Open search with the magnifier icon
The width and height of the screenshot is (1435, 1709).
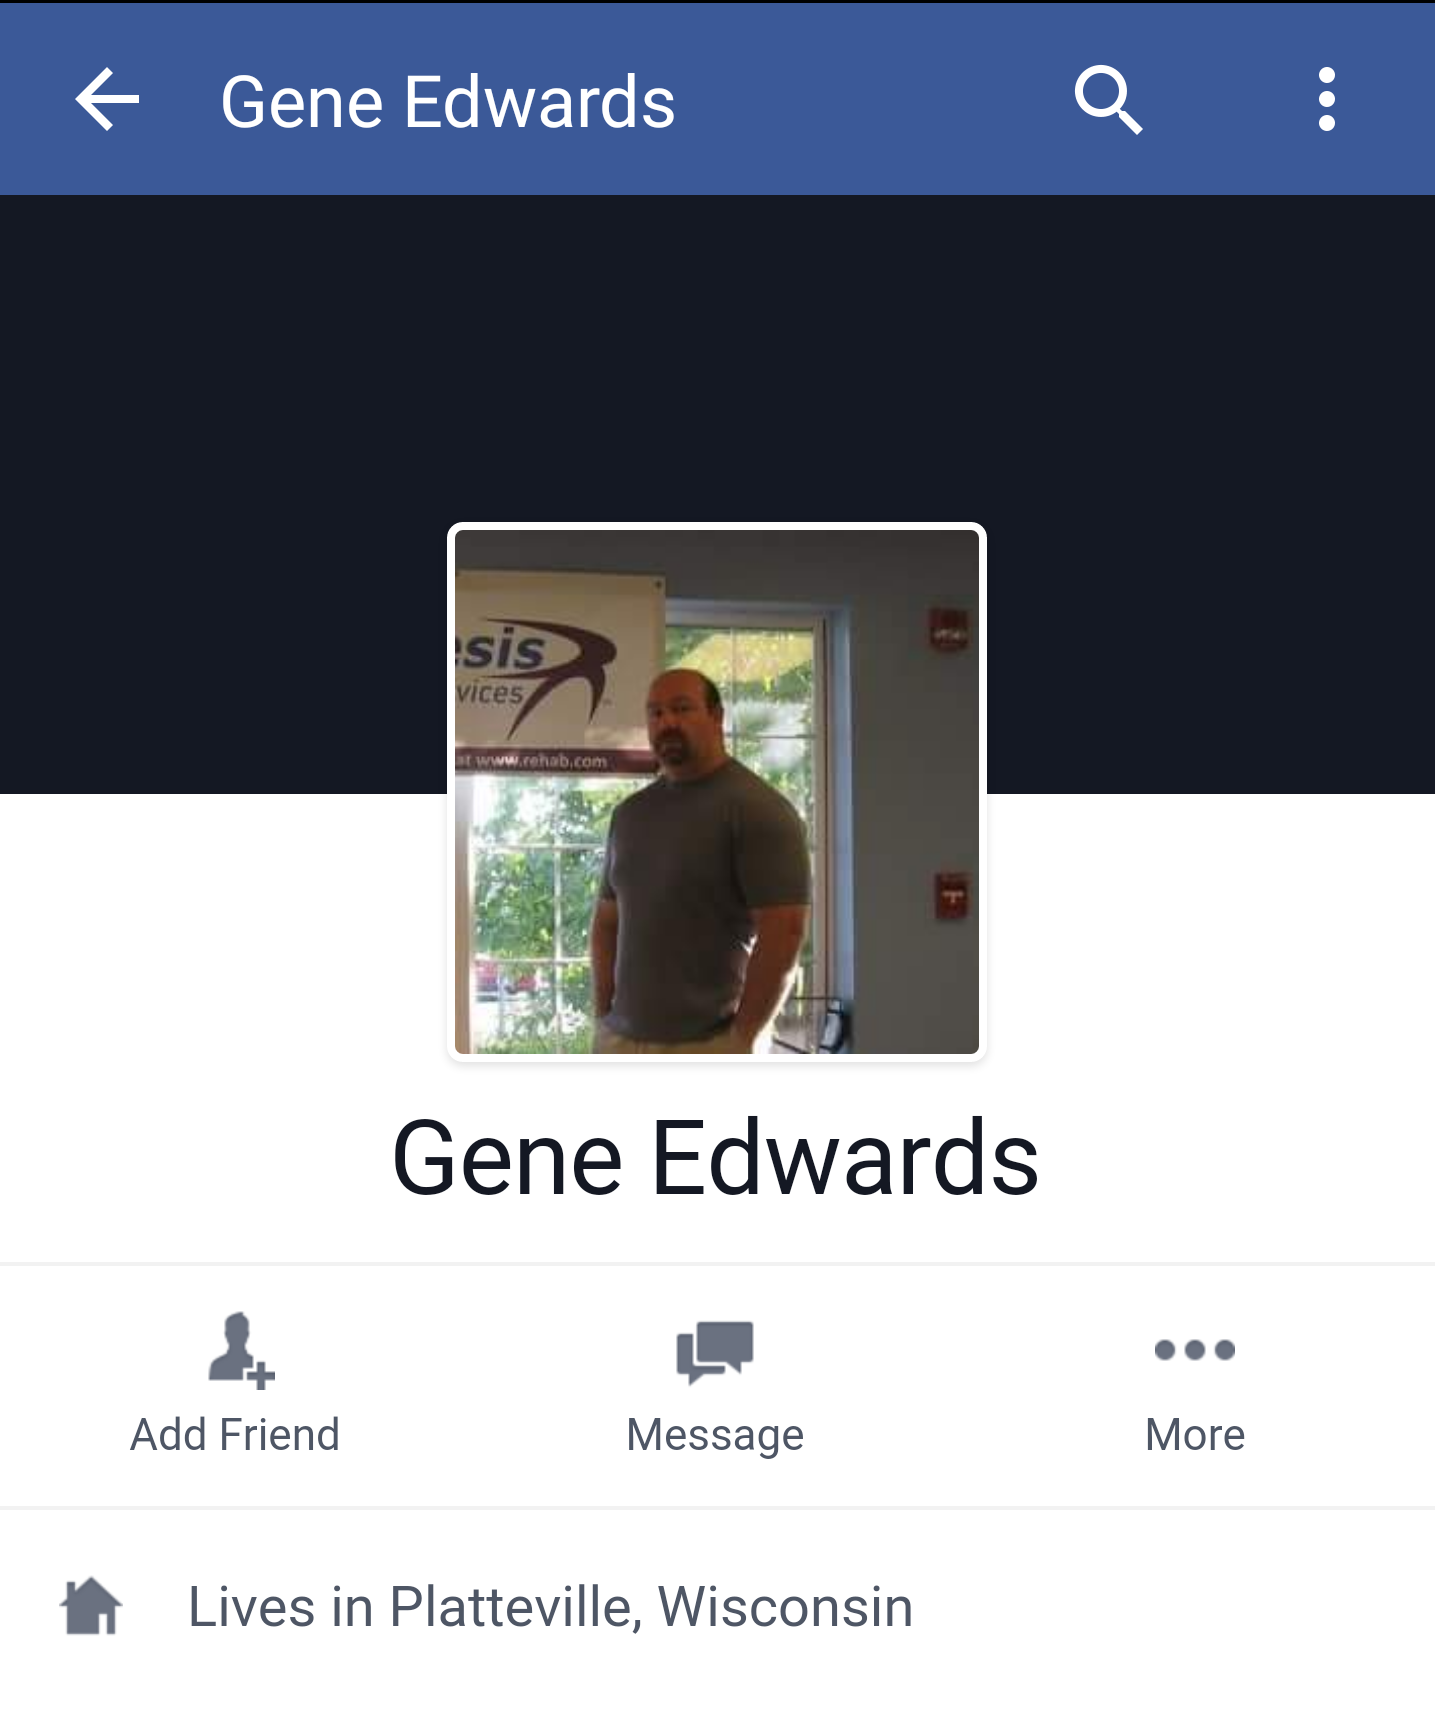(1108, 100)
